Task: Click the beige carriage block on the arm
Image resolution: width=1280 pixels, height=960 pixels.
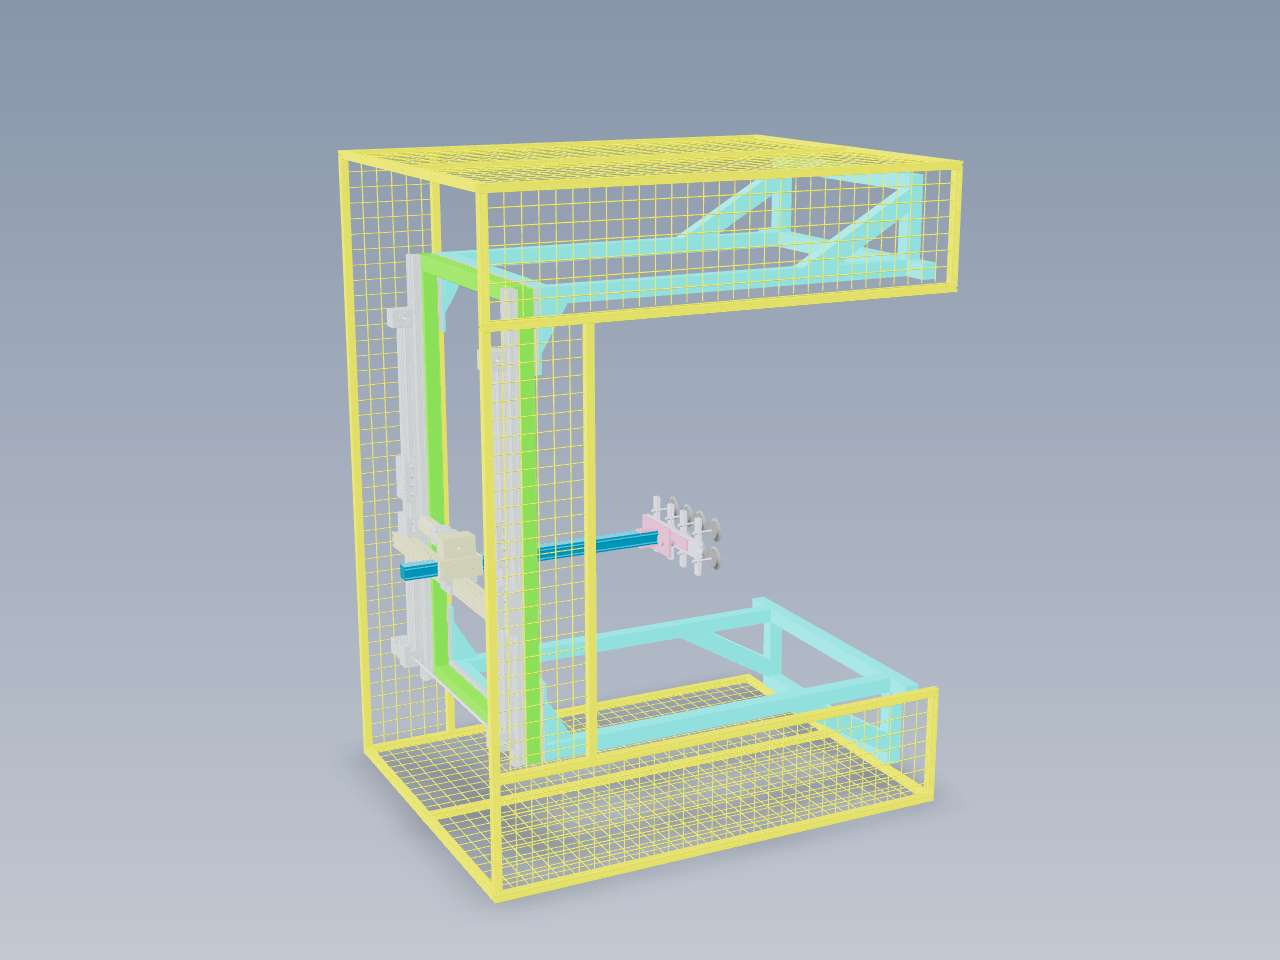Action: [x=458, y=556]
